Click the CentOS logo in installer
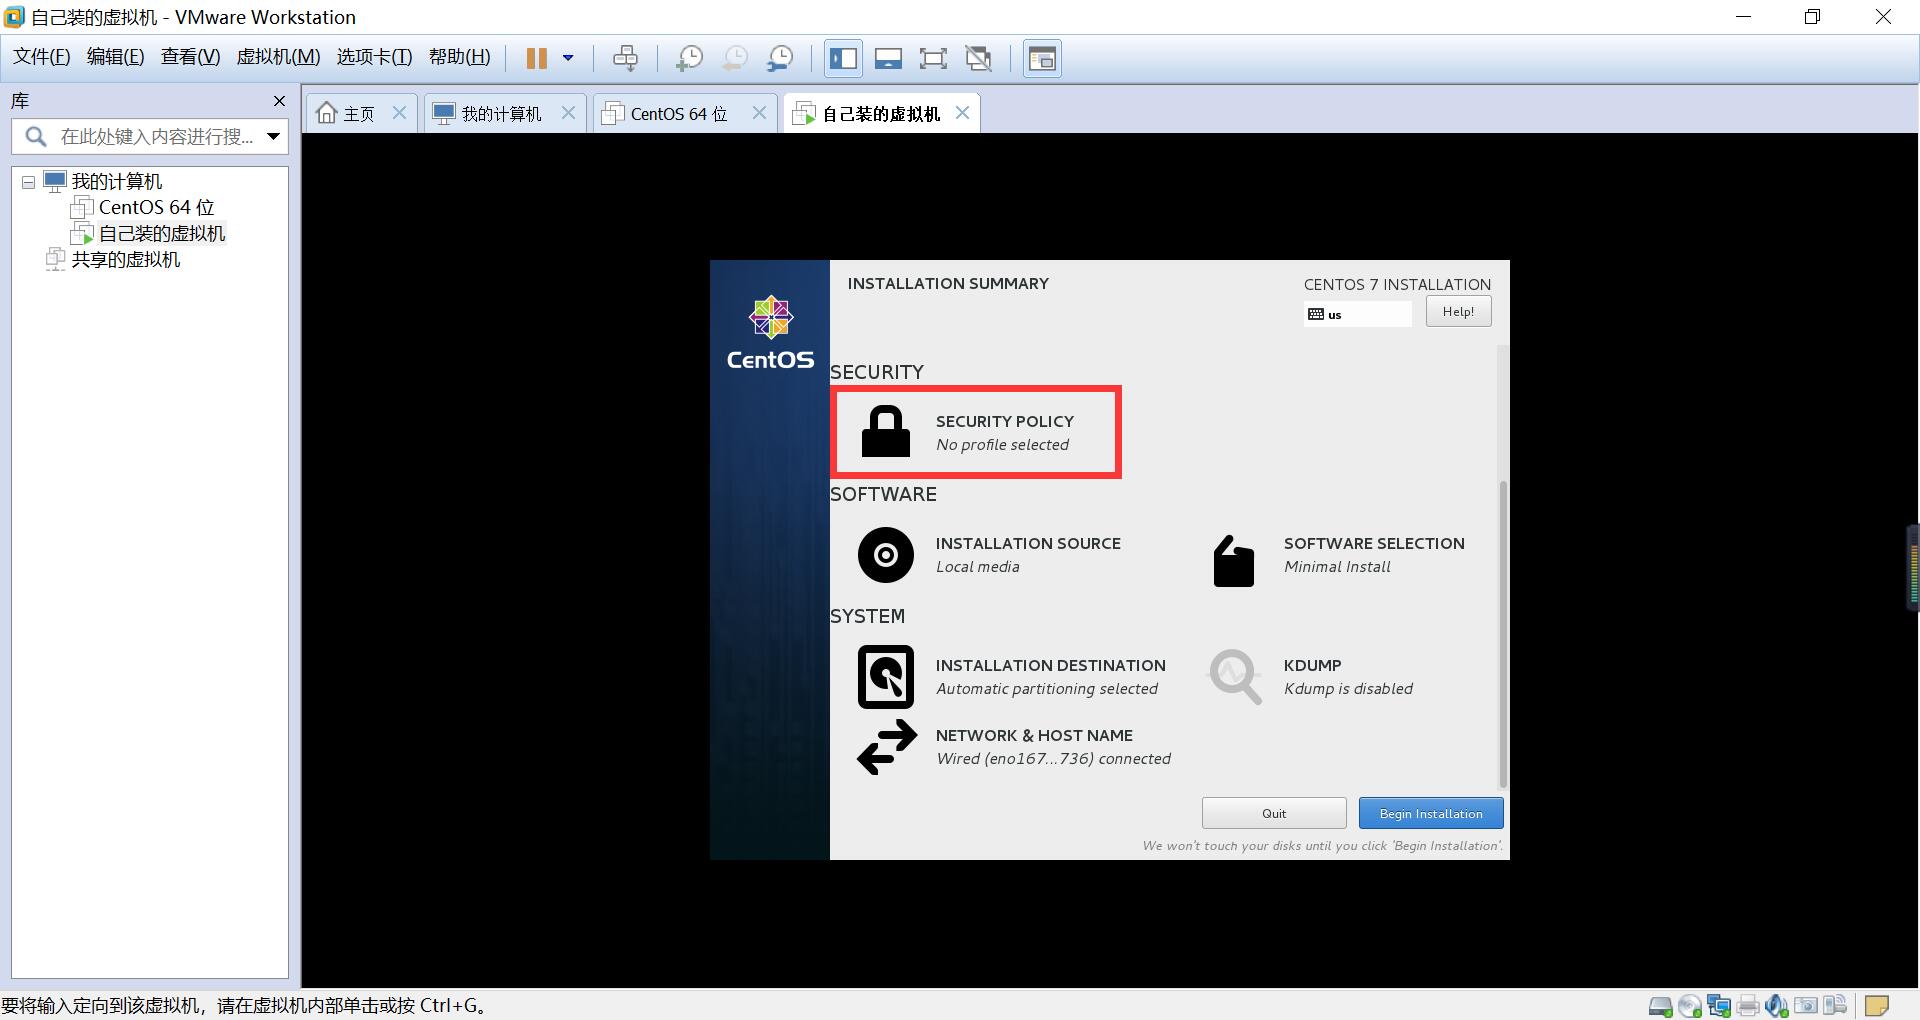 pos(770,332)
